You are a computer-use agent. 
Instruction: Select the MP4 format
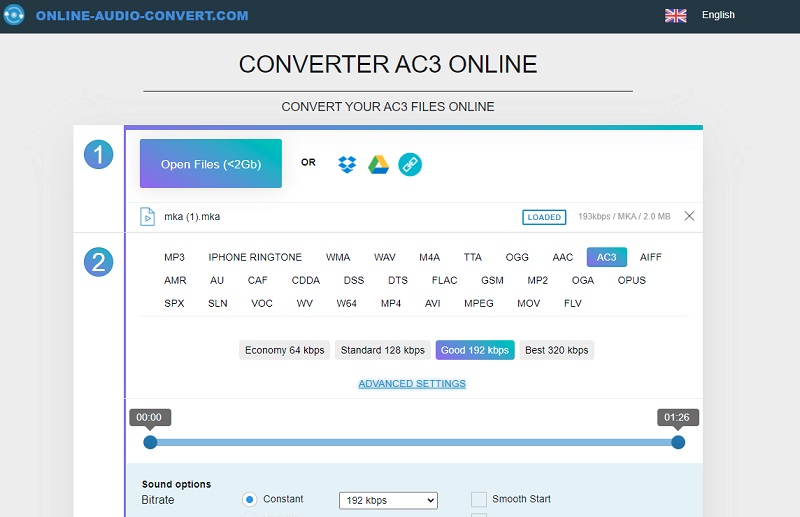[391, 303]
